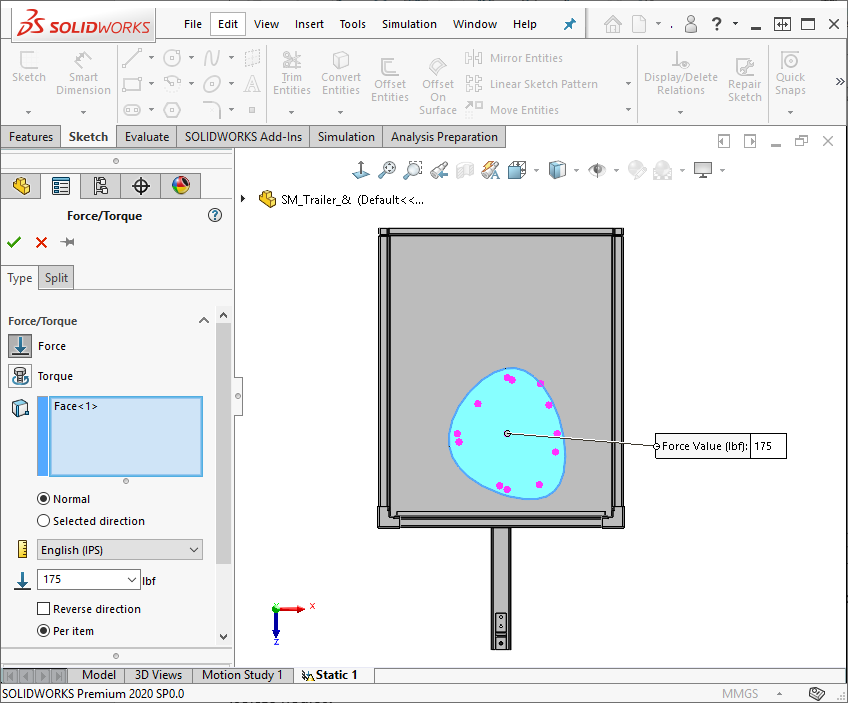Open the ConfigurationManager tab icon
The width and height of the screenshot is (848, 703).
101,186
